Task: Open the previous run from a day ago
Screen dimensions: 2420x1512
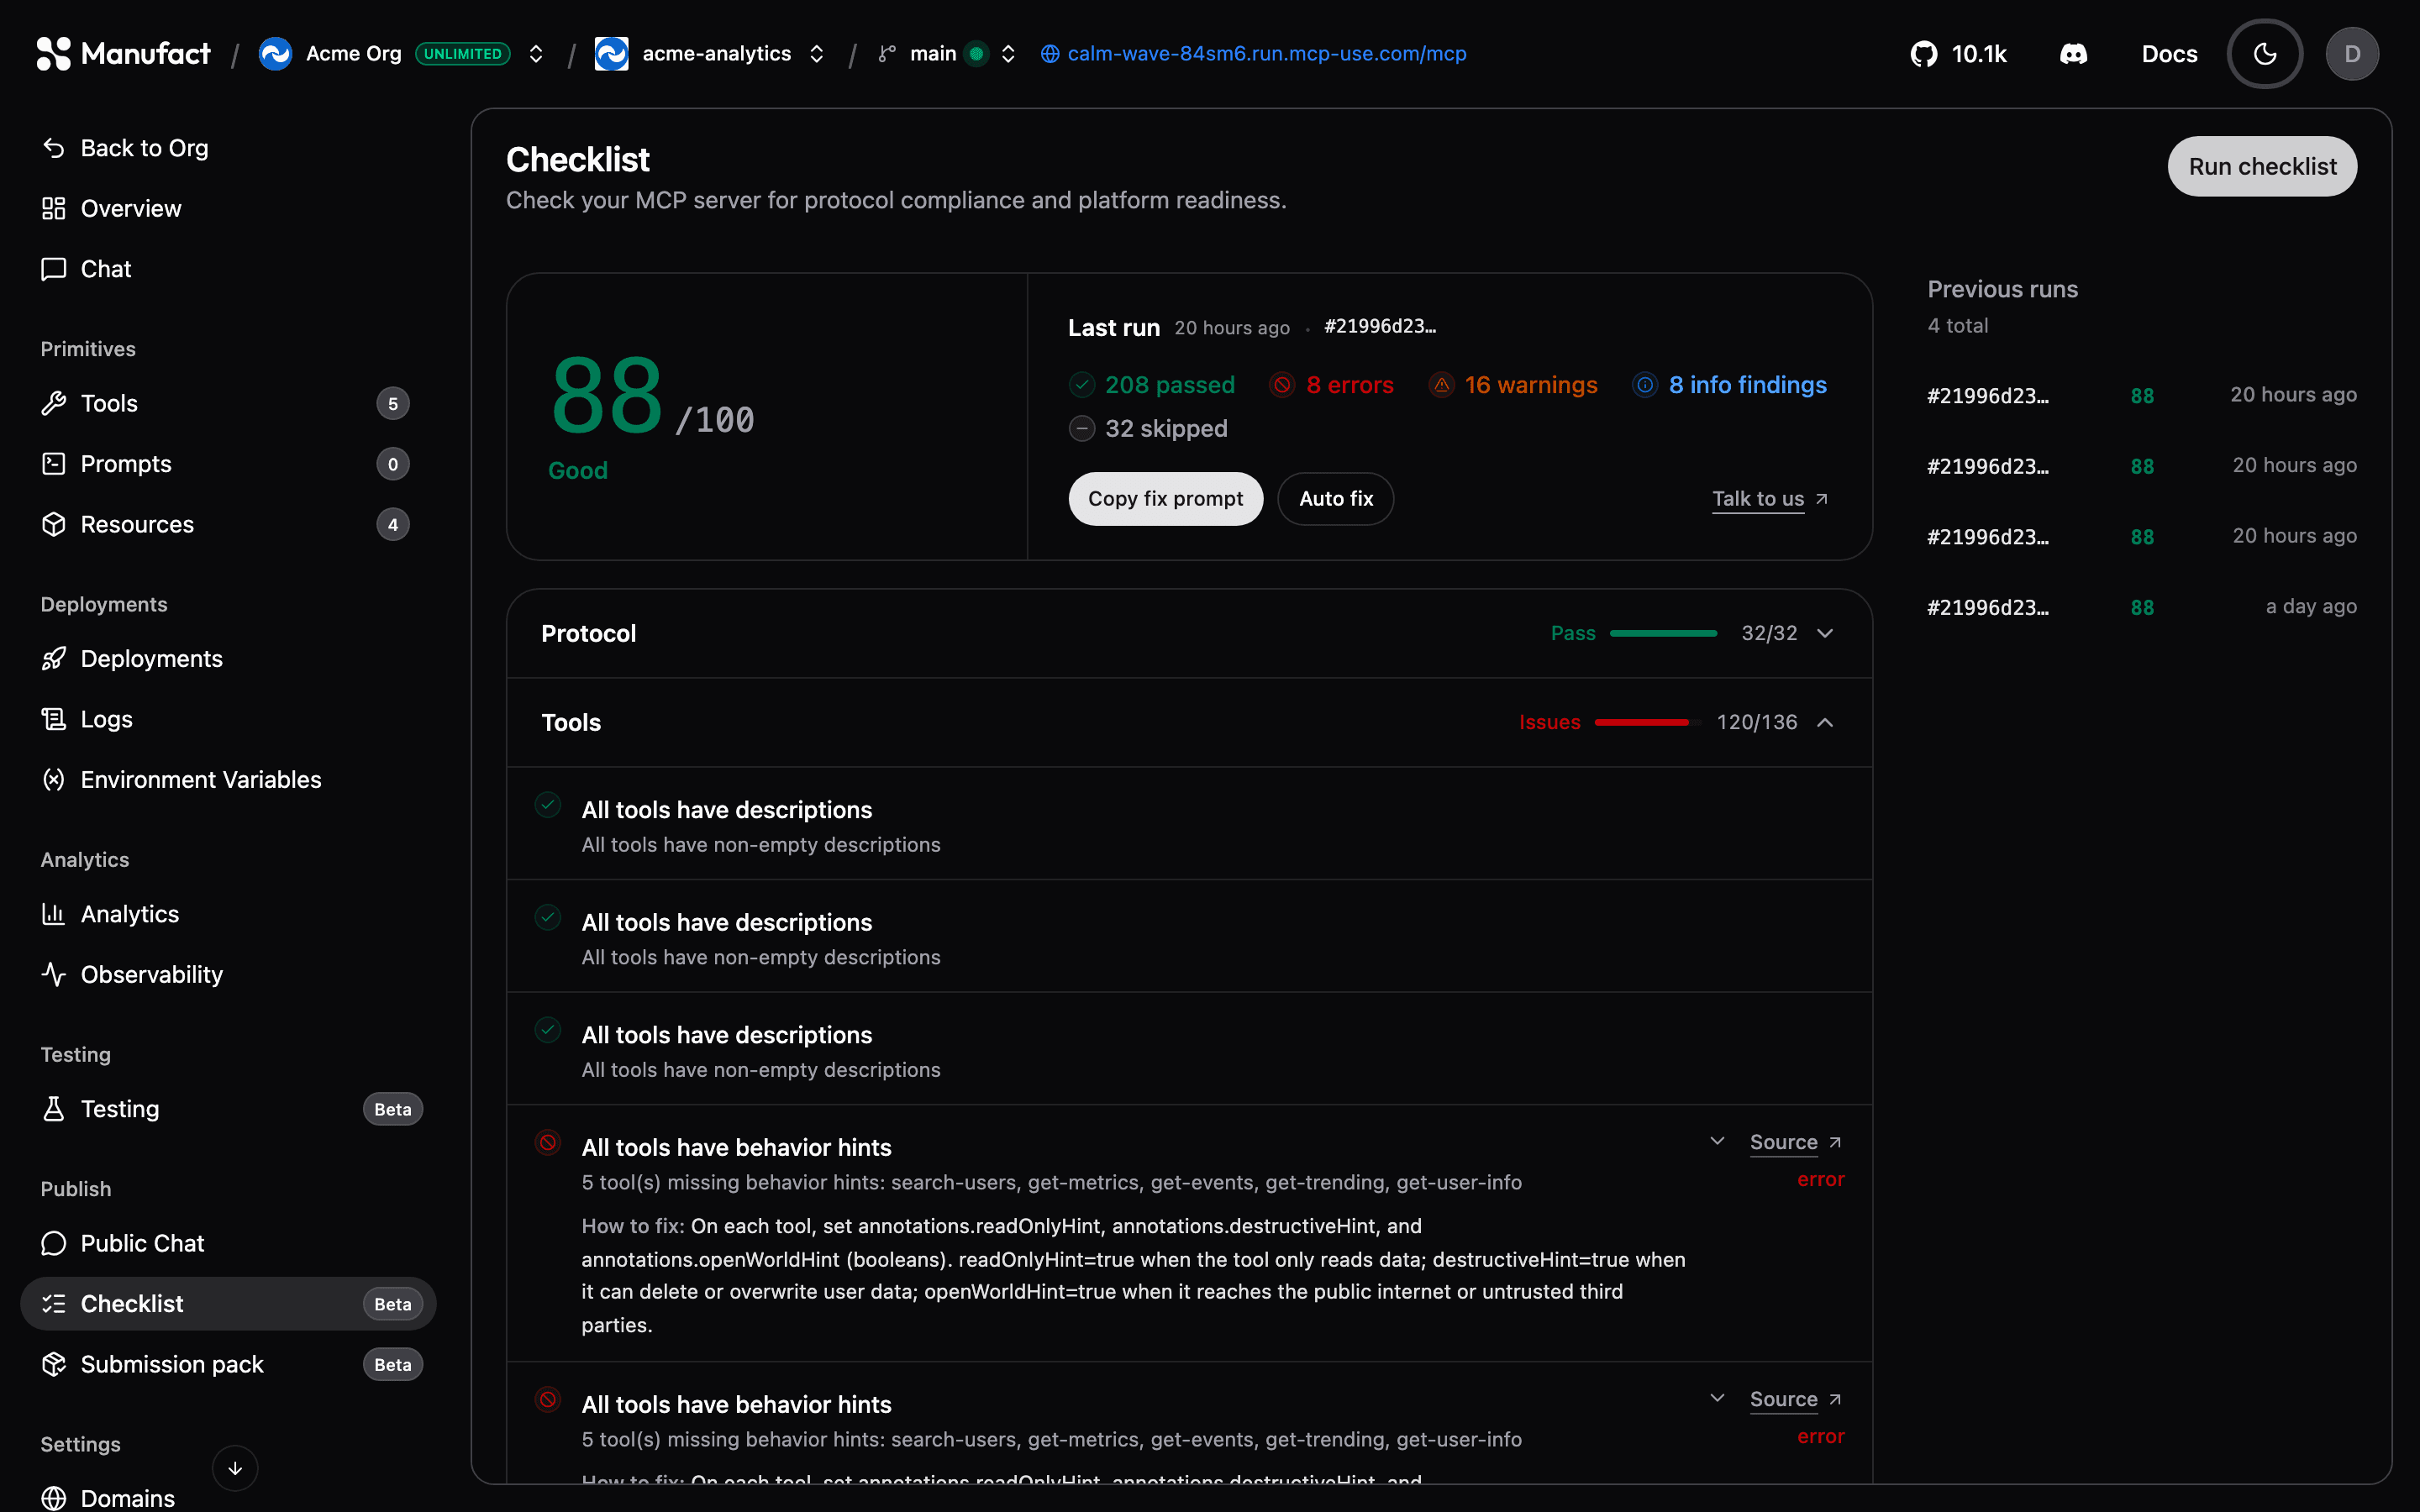Action: click(x=2141, y=608)
